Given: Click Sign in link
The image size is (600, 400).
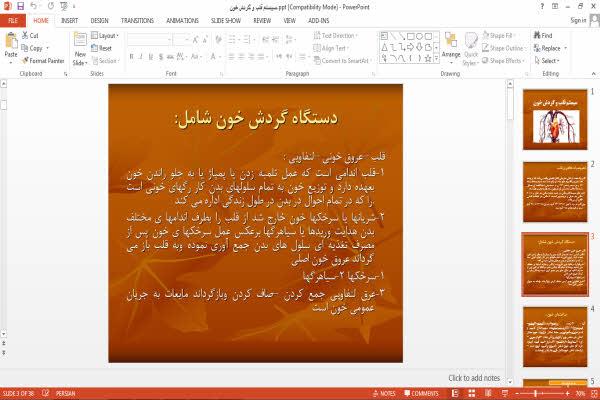Looking at the screenshot, I should pyautogui.click(x=578, y=20).
